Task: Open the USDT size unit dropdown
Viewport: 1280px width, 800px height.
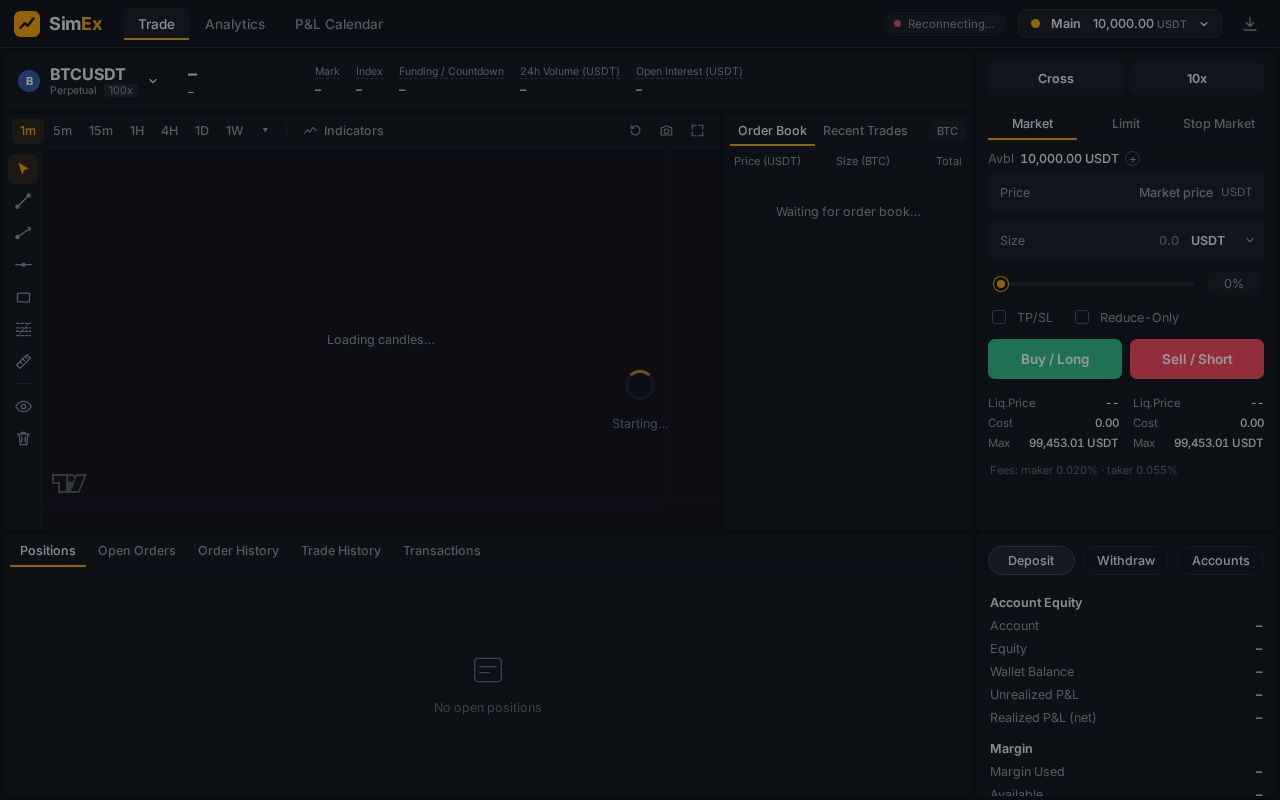Action: [x=1222, y=241]
